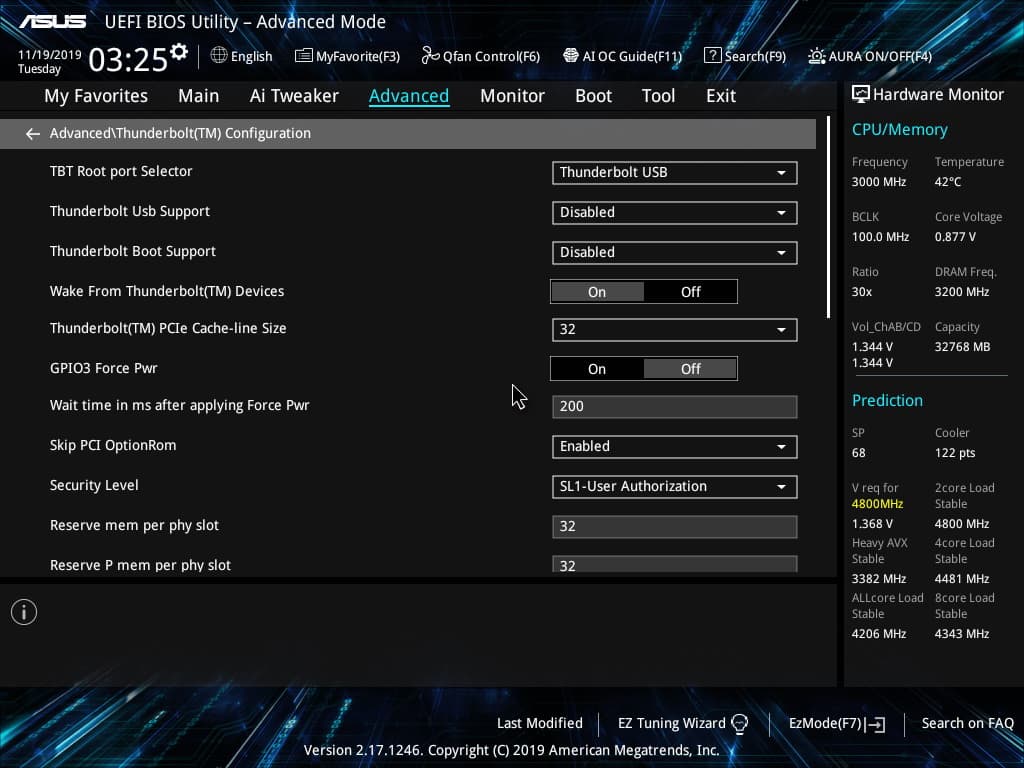1024x768 pixels.
Task: Click the Reserve mem per phy slot field
Action: (675, 526)
